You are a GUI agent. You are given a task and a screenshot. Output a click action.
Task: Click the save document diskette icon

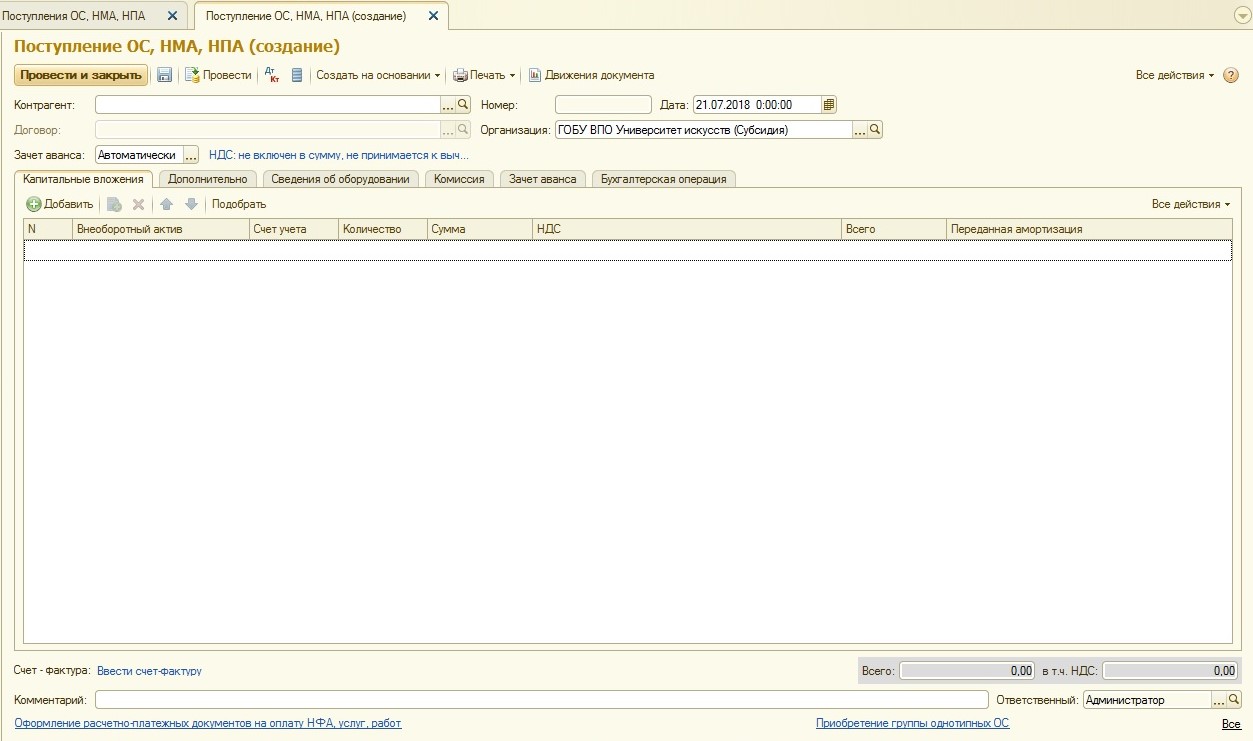[x=165, y=75]
